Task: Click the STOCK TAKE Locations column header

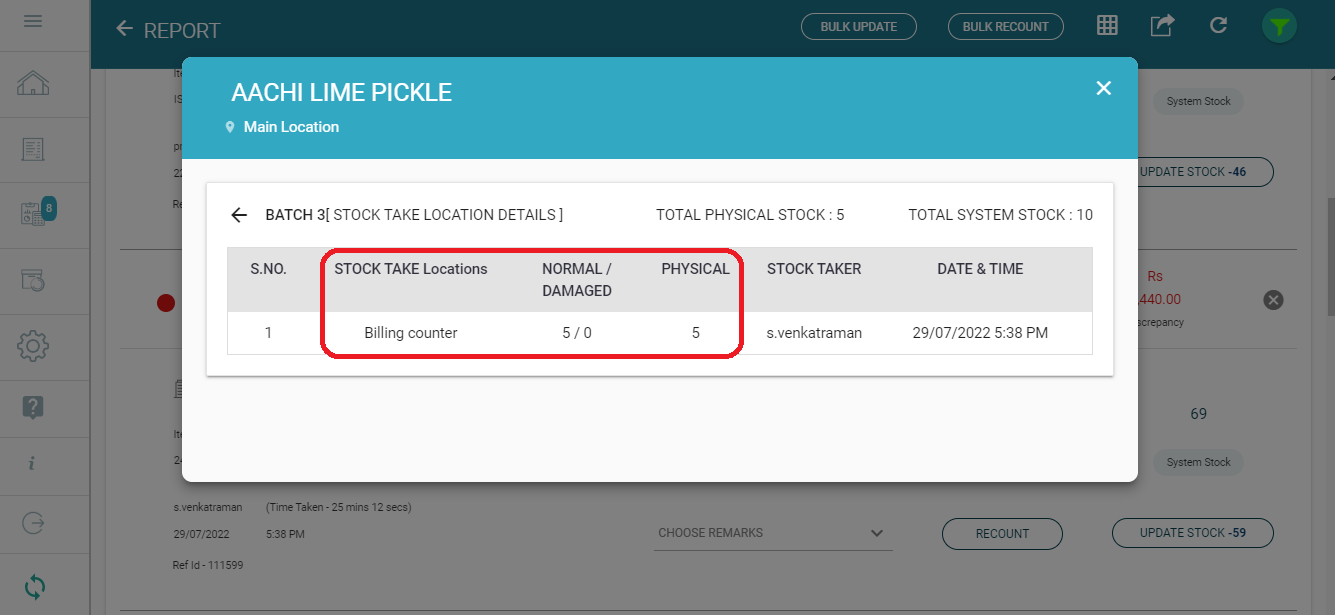Action: pyautogui.click(x=411, y=269)
